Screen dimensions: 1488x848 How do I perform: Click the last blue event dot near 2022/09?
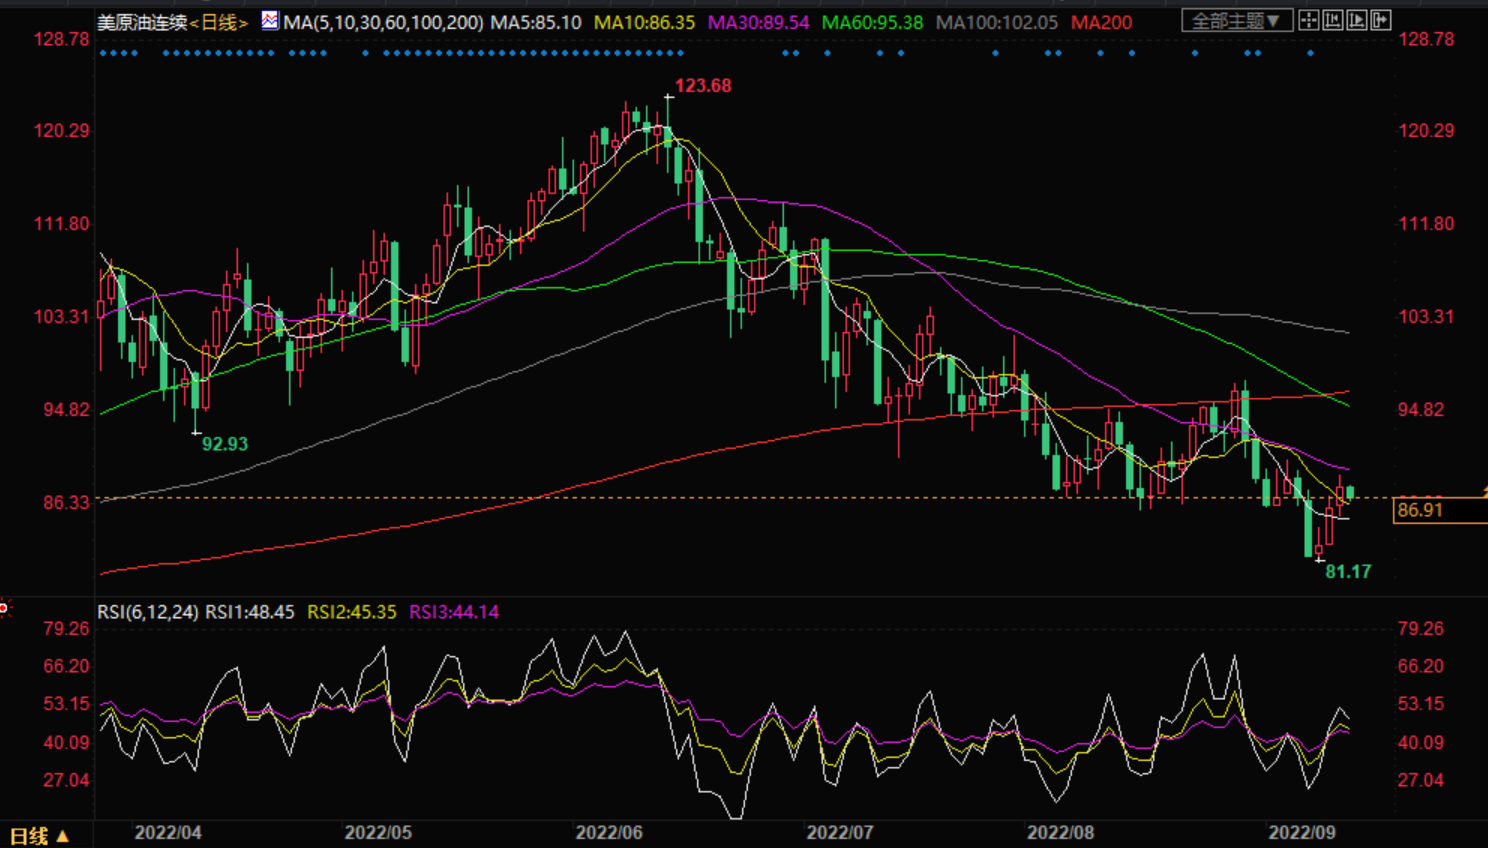point(1310,53)
